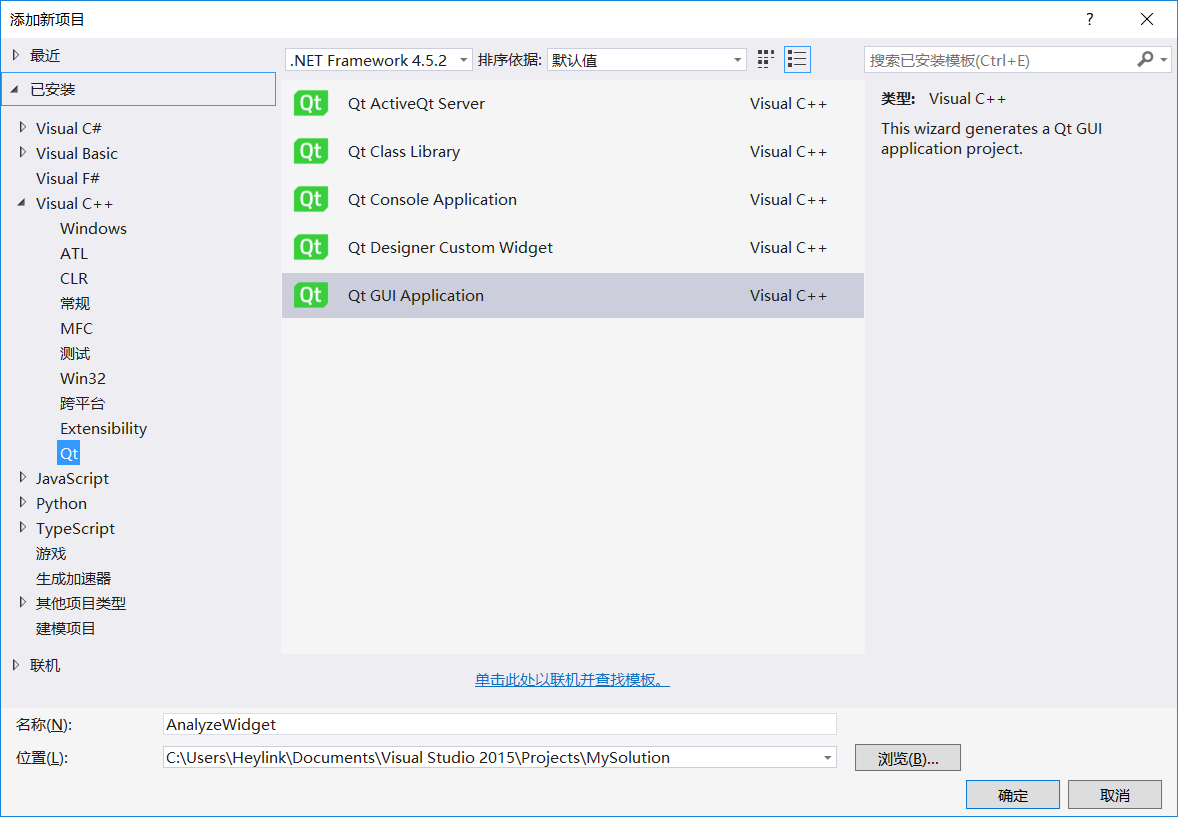Select MFC under Visual C++
Screen dimensions: 1178x817
point(77,328)
